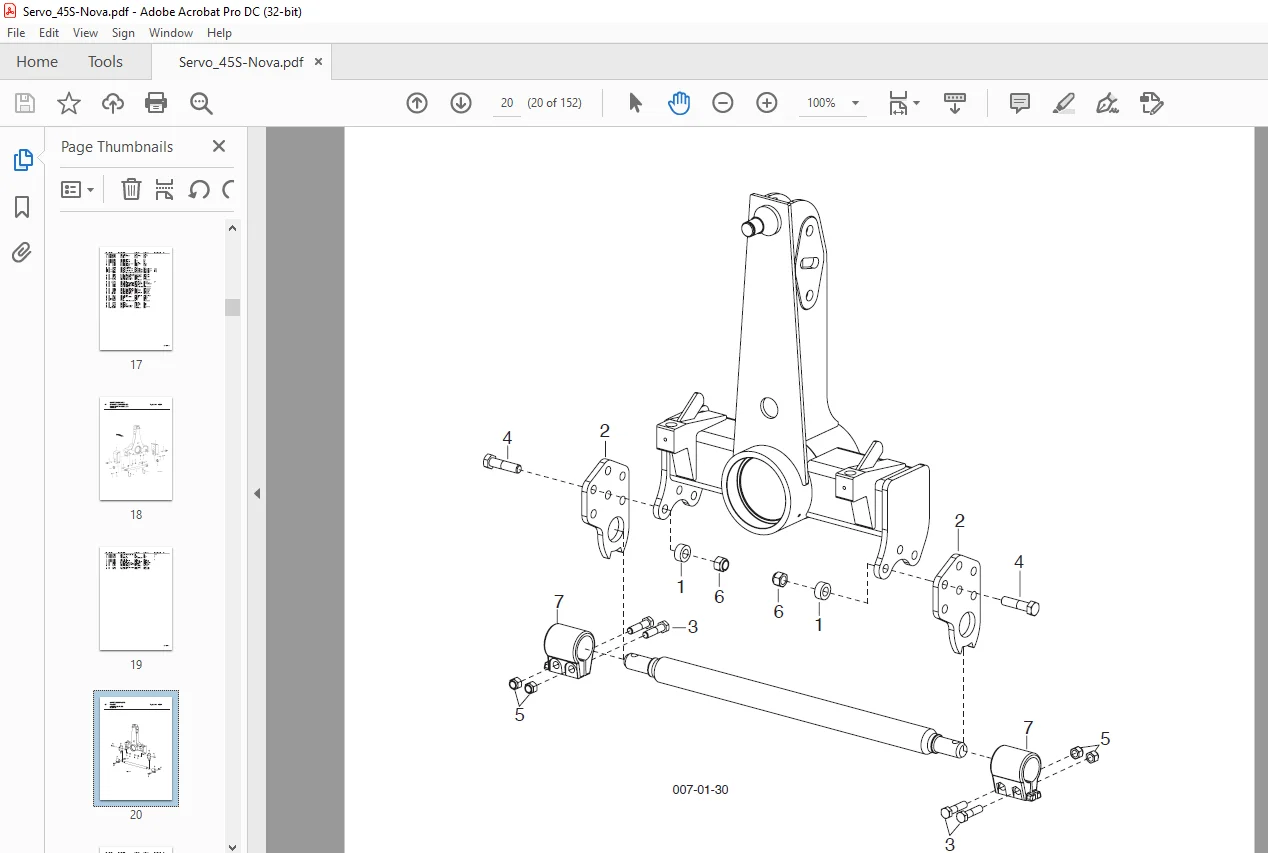Open the Find text magnifier tool
The width and height of the screenshot is (1268, 853).
(x=201, y=103)
